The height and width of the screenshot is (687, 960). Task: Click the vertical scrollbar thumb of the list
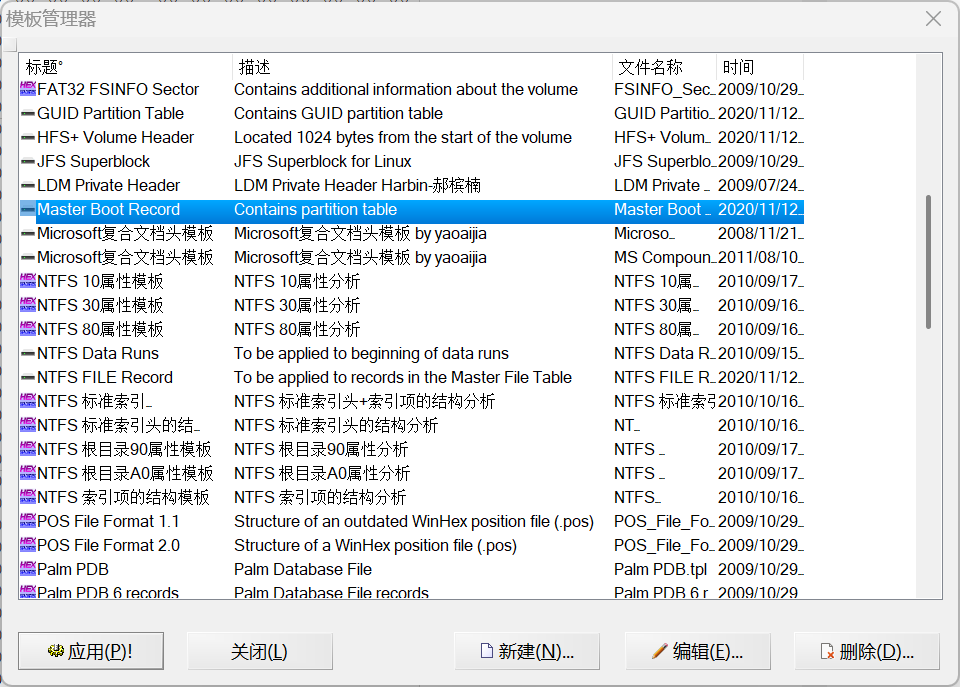pos(928,262)
